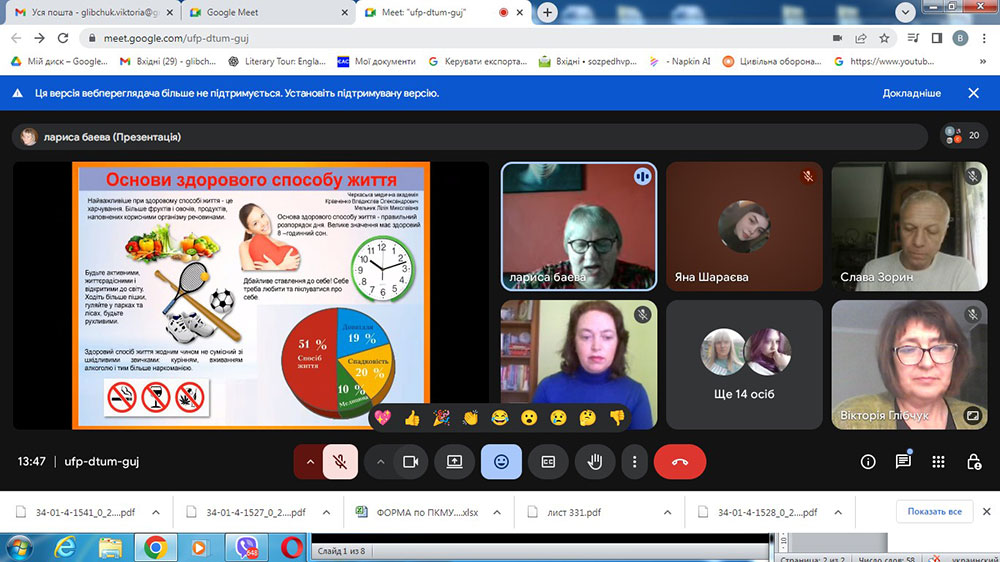Click the raise hand icon
The height and width of the screenshot is (562, 1000).
(595, 462)
